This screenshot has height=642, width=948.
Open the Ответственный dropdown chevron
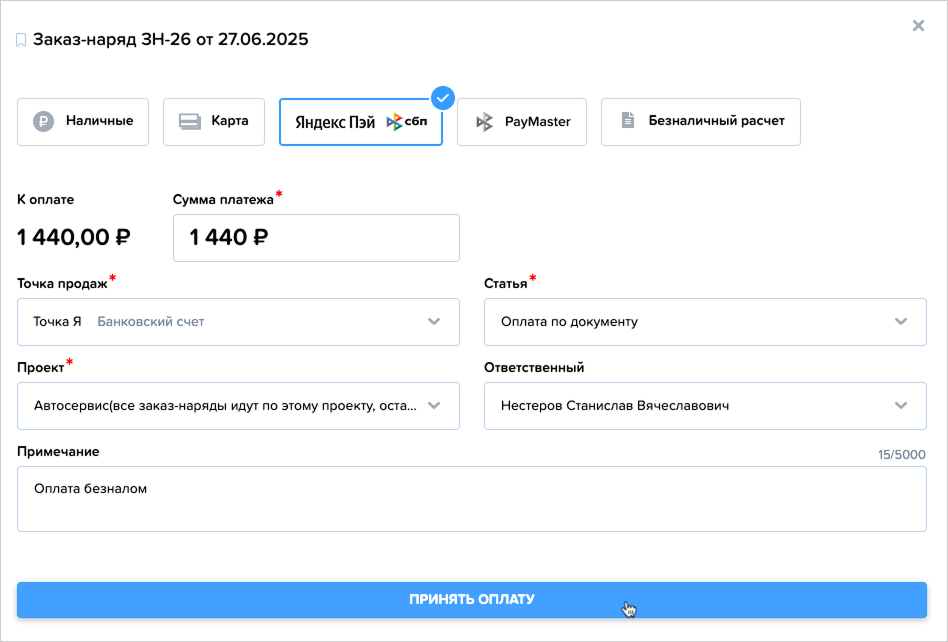[x=901, y=406]
